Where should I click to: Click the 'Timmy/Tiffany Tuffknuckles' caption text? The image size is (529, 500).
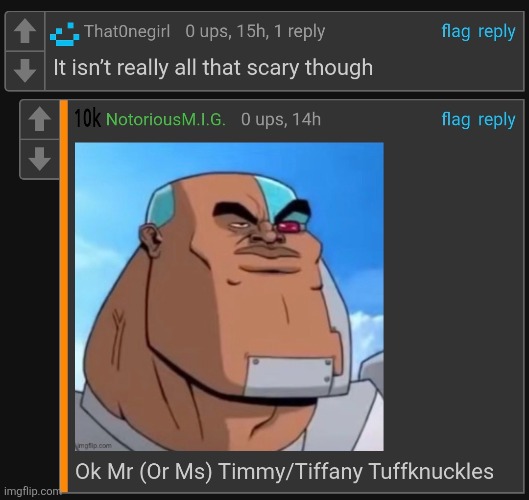click(356, 471)
